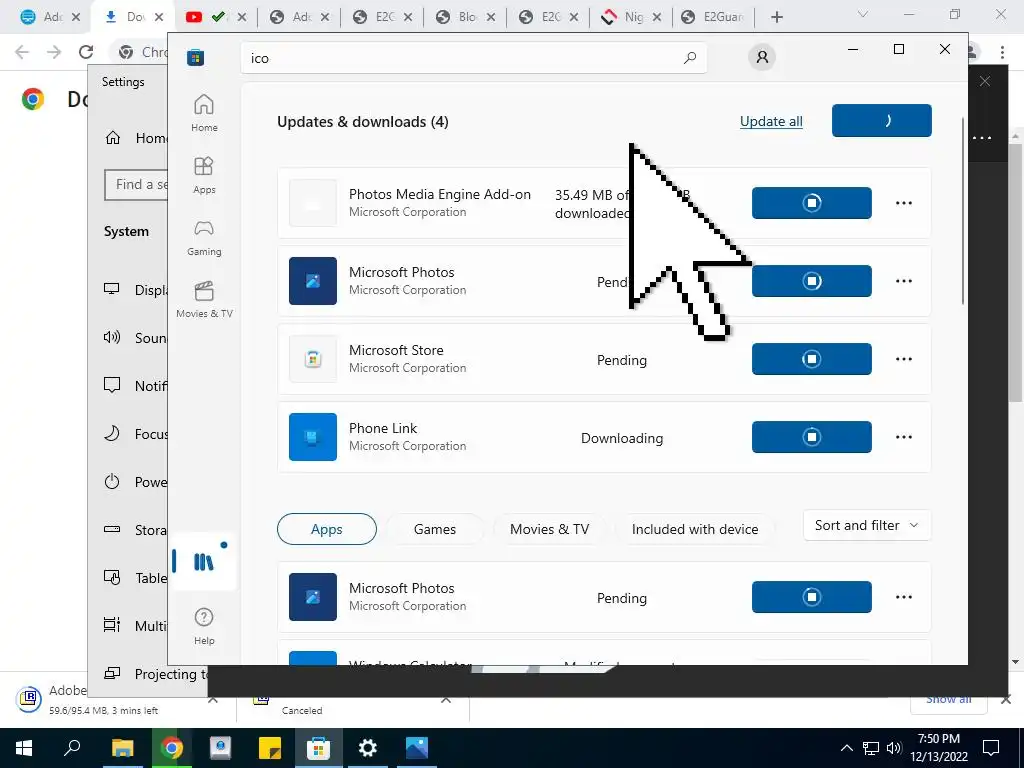Screen dimensions: 1024x768
Task: Select the Apps filter tab
Action: tap(327, 529)
